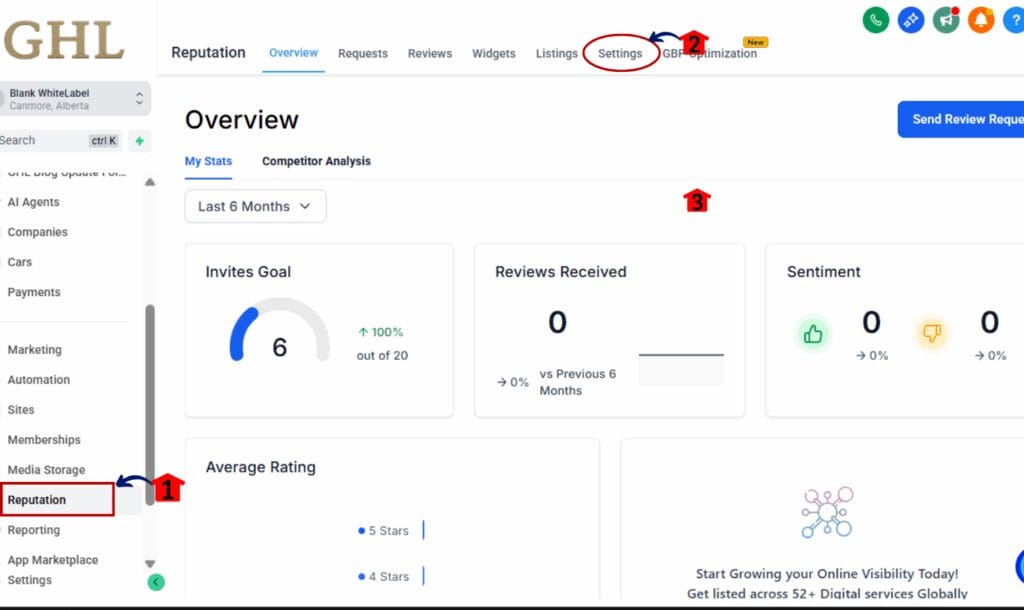
Task: Click the sidebar scrollbar down arrow
Action: click(x=150, y=564)
